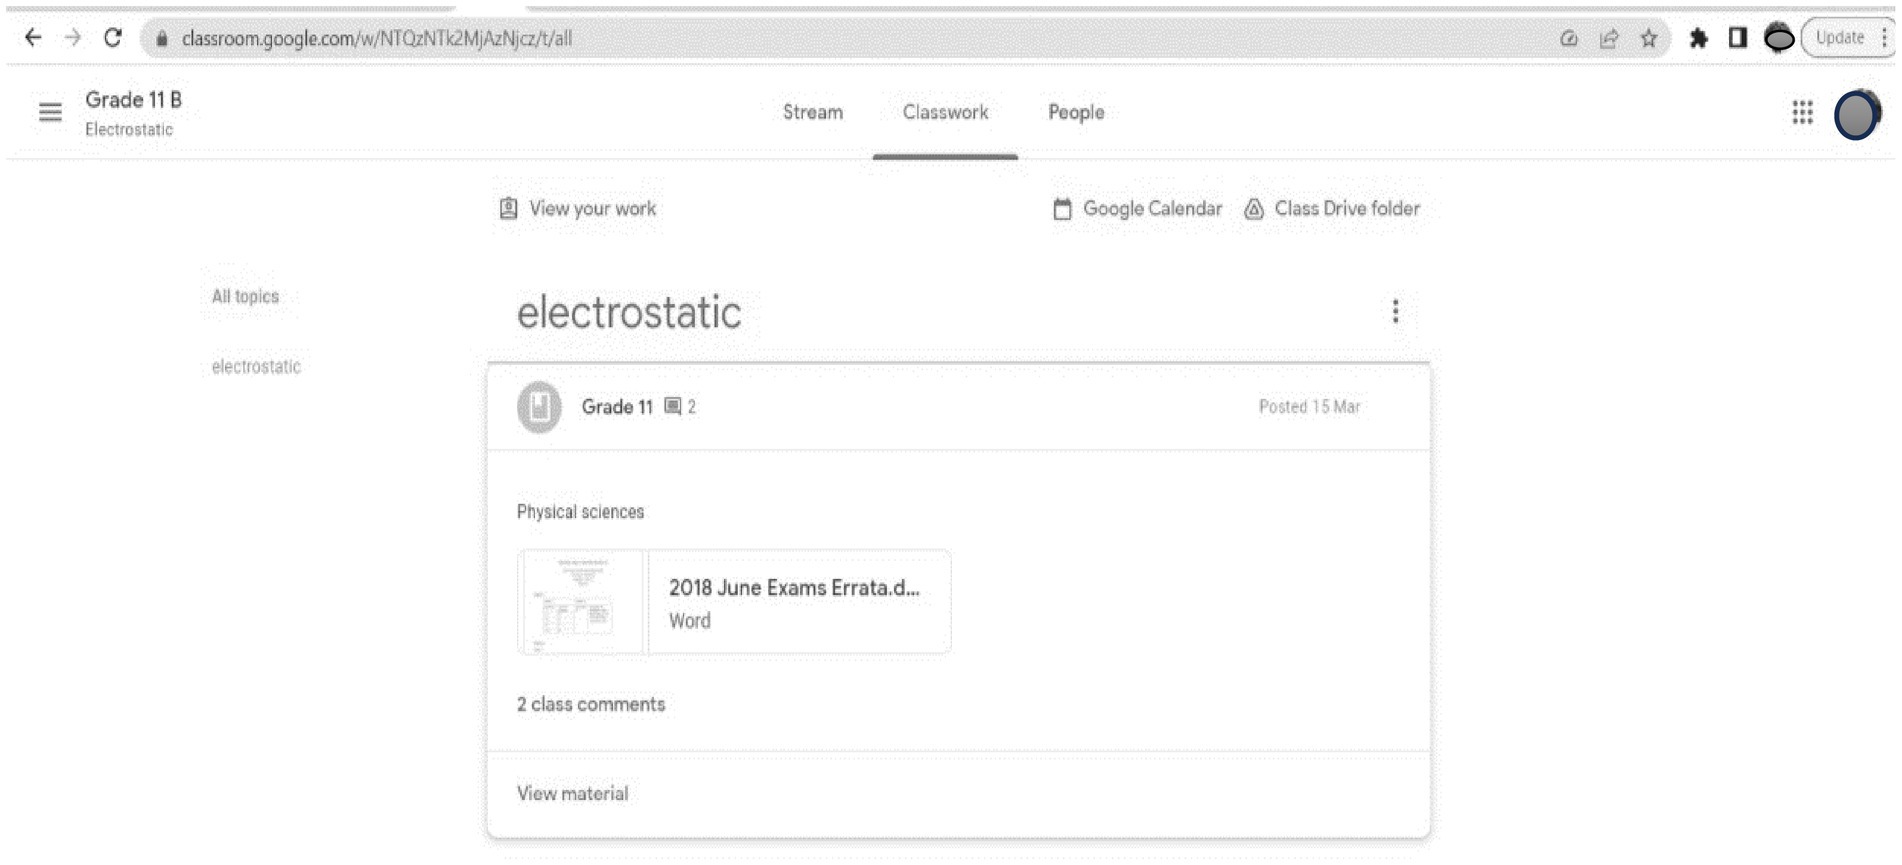Select the electrostatic topic in sidebar

pos(256,367)
